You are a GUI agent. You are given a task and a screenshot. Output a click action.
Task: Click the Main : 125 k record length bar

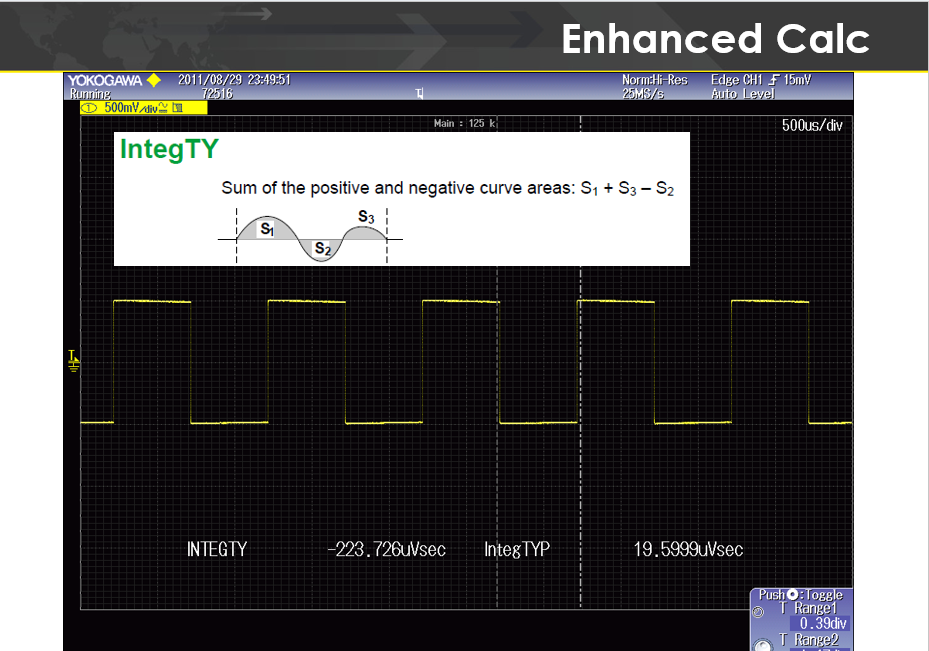[x=466, y=124]
